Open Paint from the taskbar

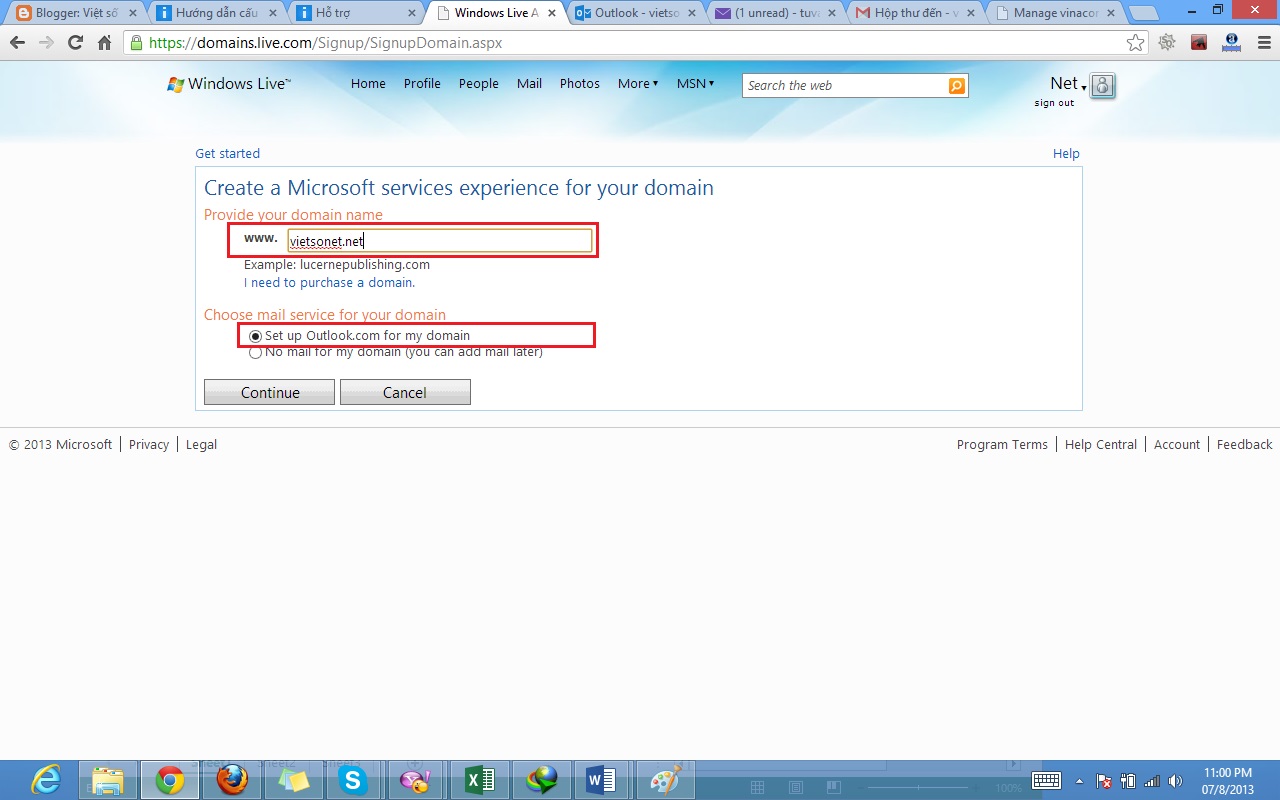click(x=664, y=780)
